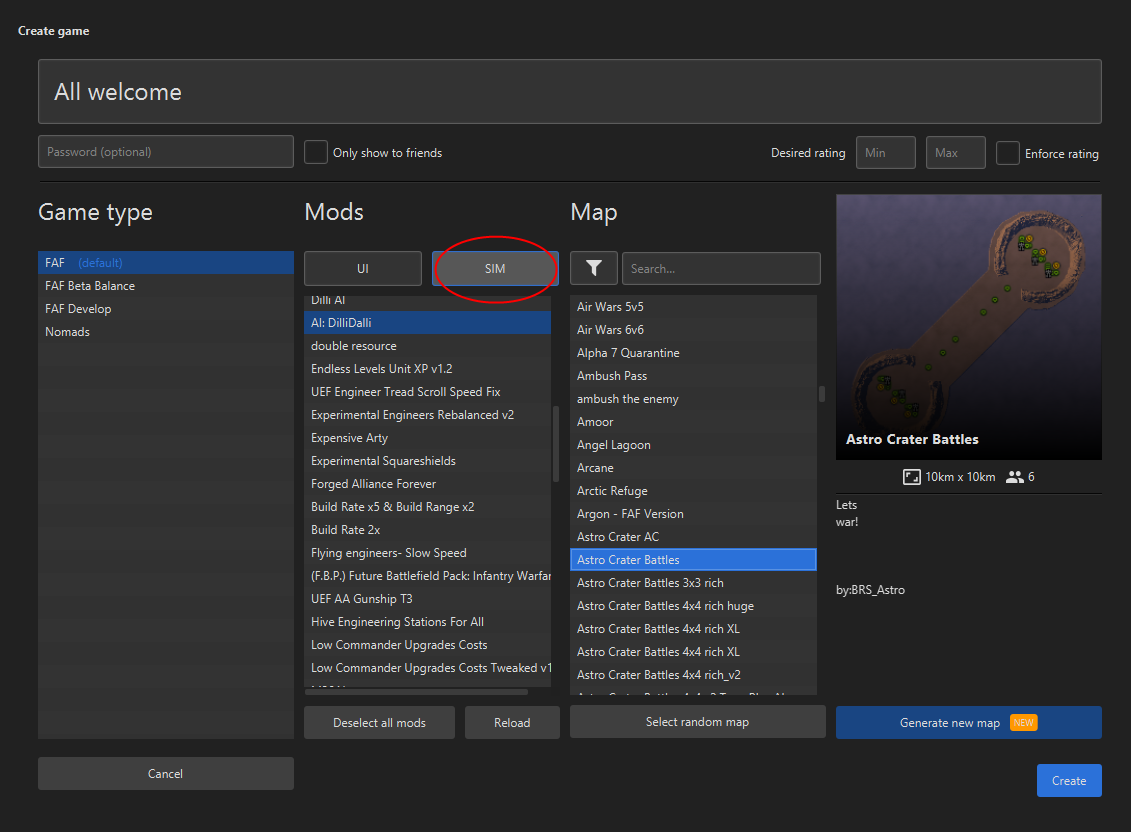The height and width of the screenshot is (832, 1131).
Task: Choose highlighted Astro Crater Battles map row
Action: coord(693,560)
